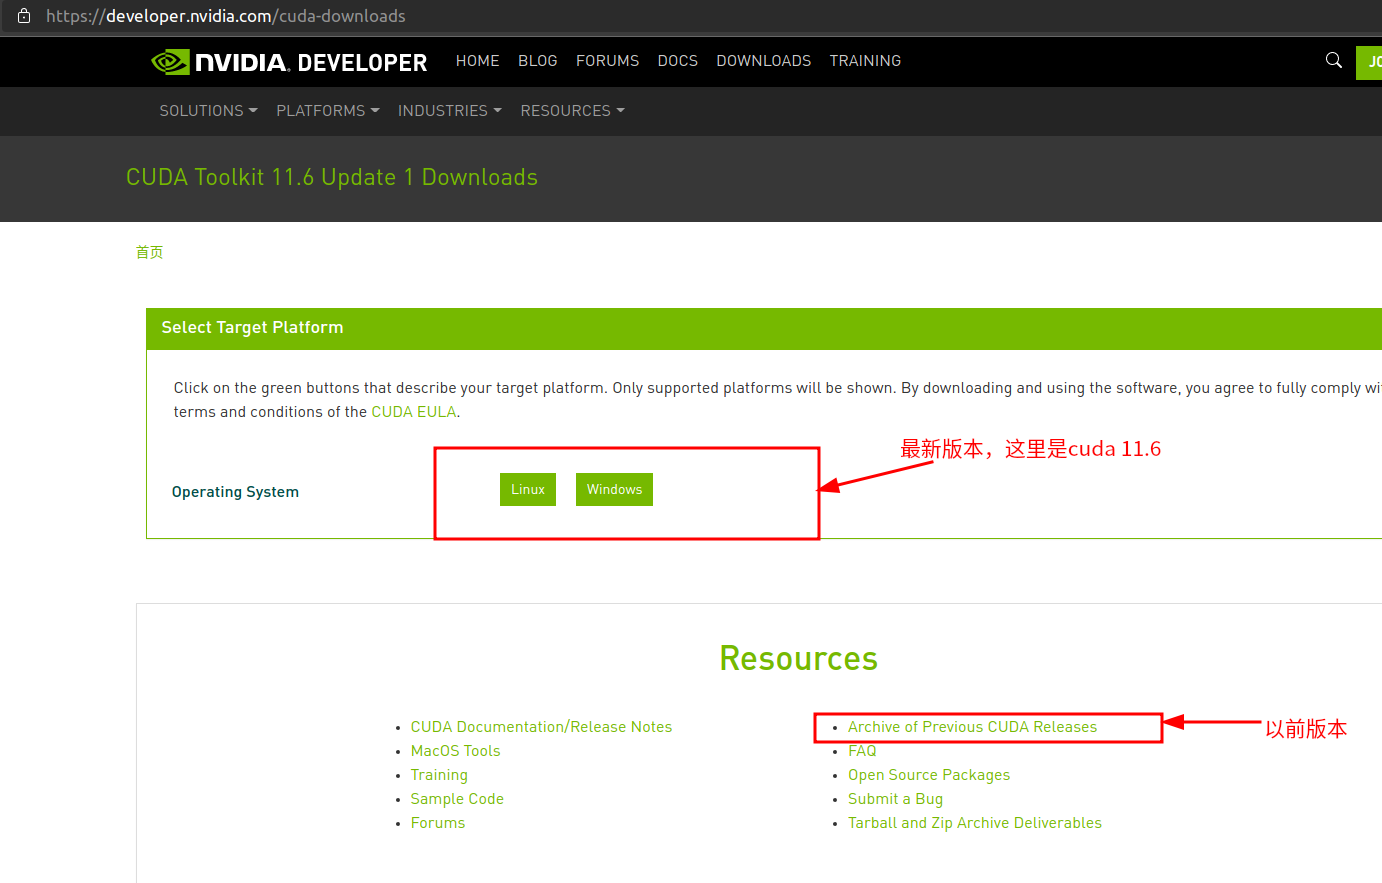This screenshot has width=1382, height=883.
Task: Open the Training resource link
Action: coord(439,775)
